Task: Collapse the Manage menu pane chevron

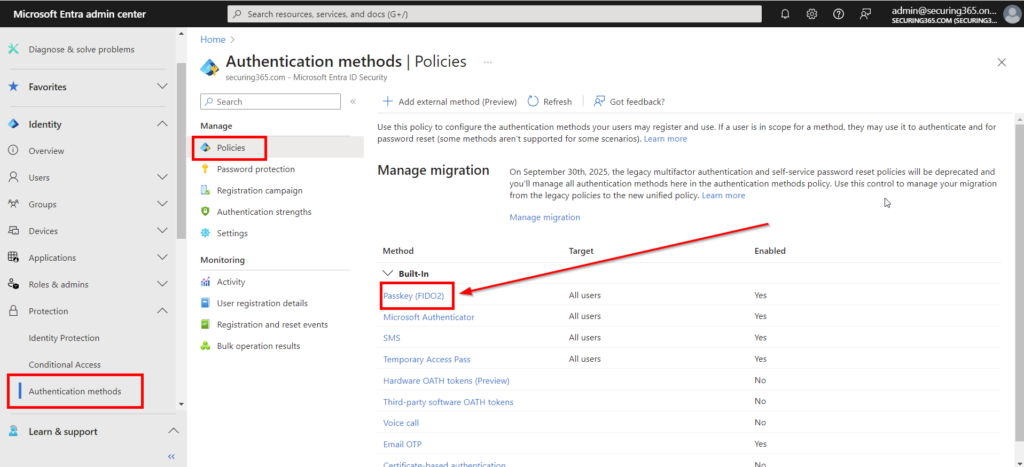Action: (x=353, y=102)
